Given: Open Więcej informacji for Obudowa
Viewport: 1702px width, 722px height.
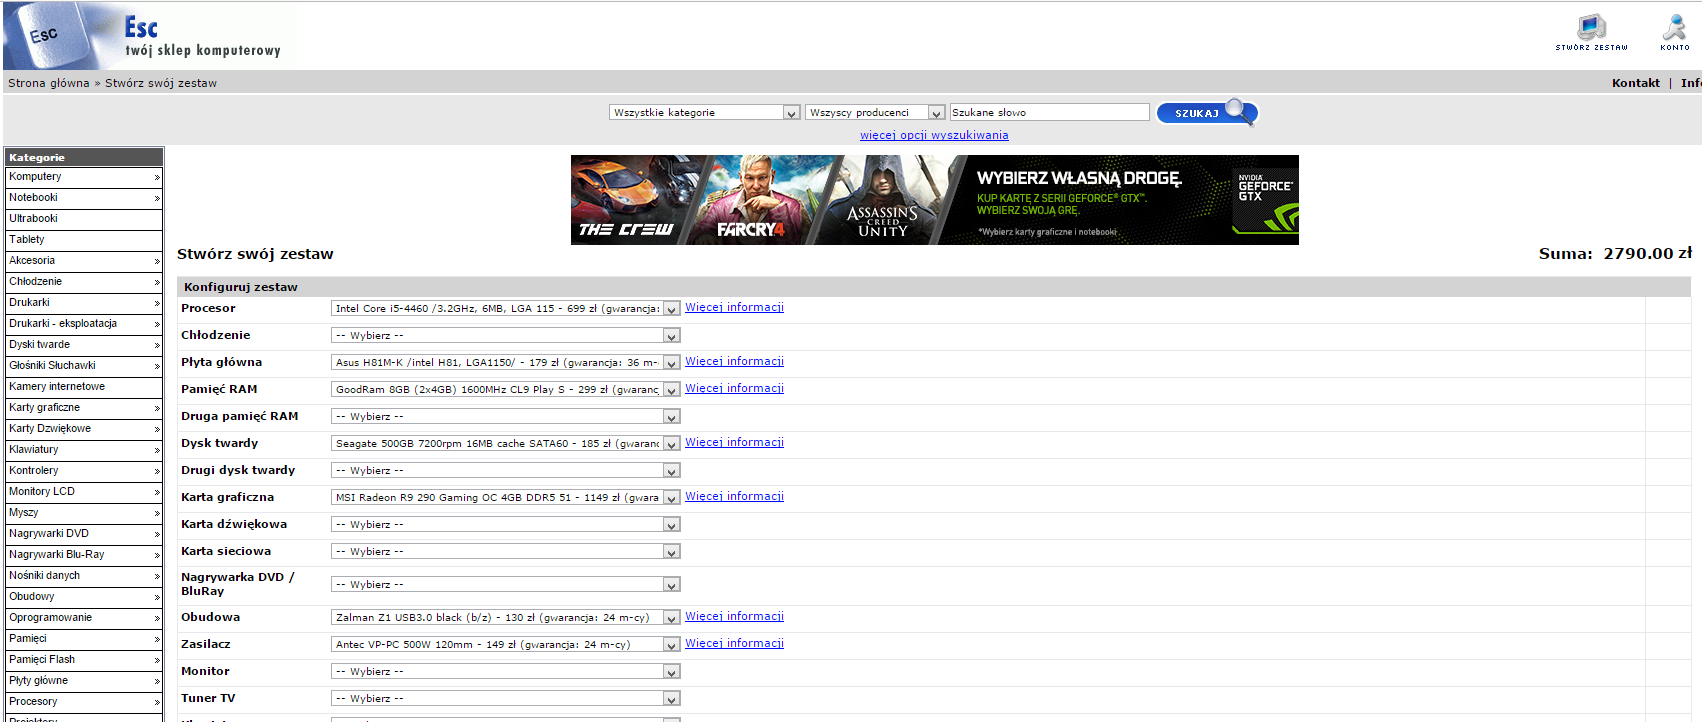Looking at the screenshot, I should 734,616.
